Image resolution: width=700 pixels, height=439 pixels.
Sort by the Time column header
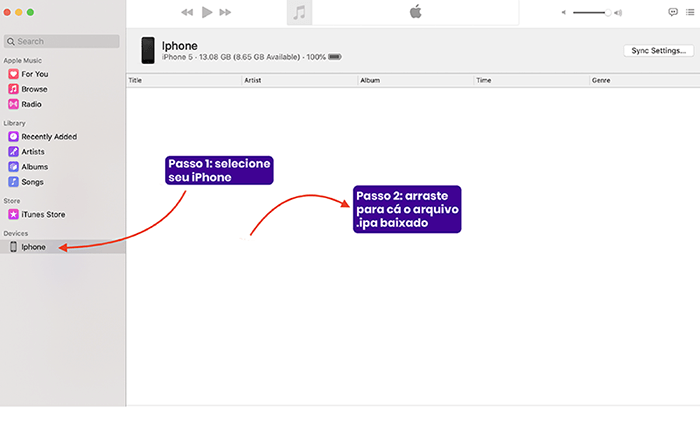click(x=531, y=80)
